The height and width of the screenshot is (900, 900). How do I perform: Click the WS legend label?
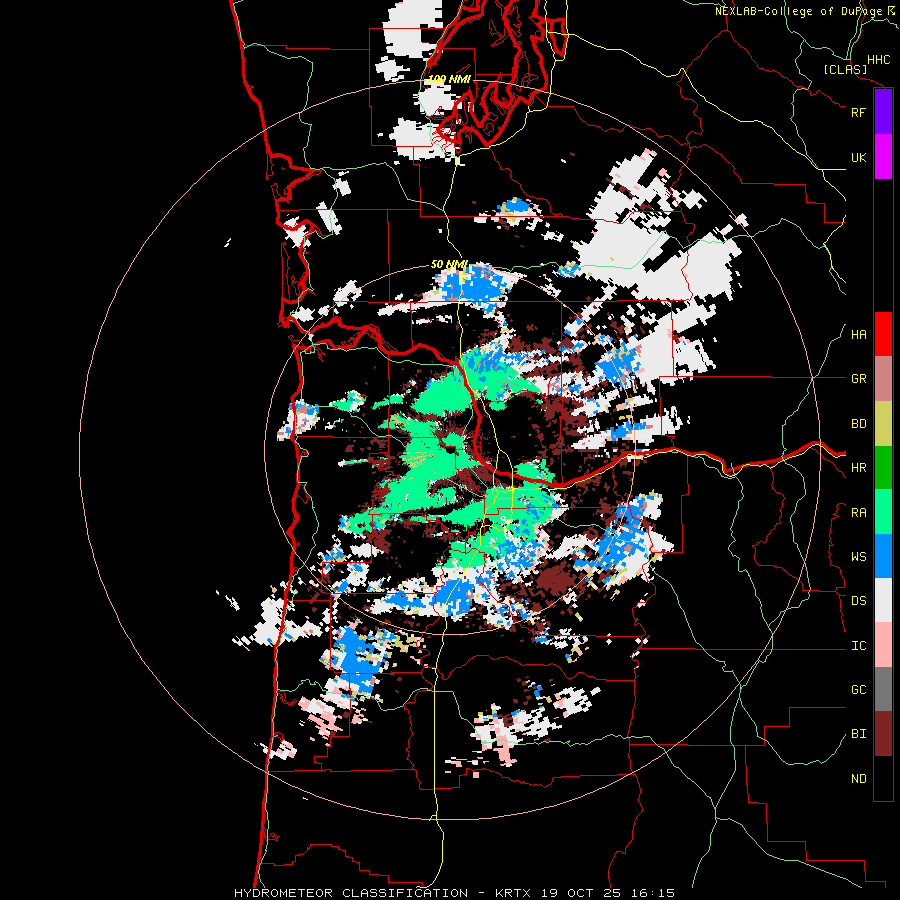(858, 557)
